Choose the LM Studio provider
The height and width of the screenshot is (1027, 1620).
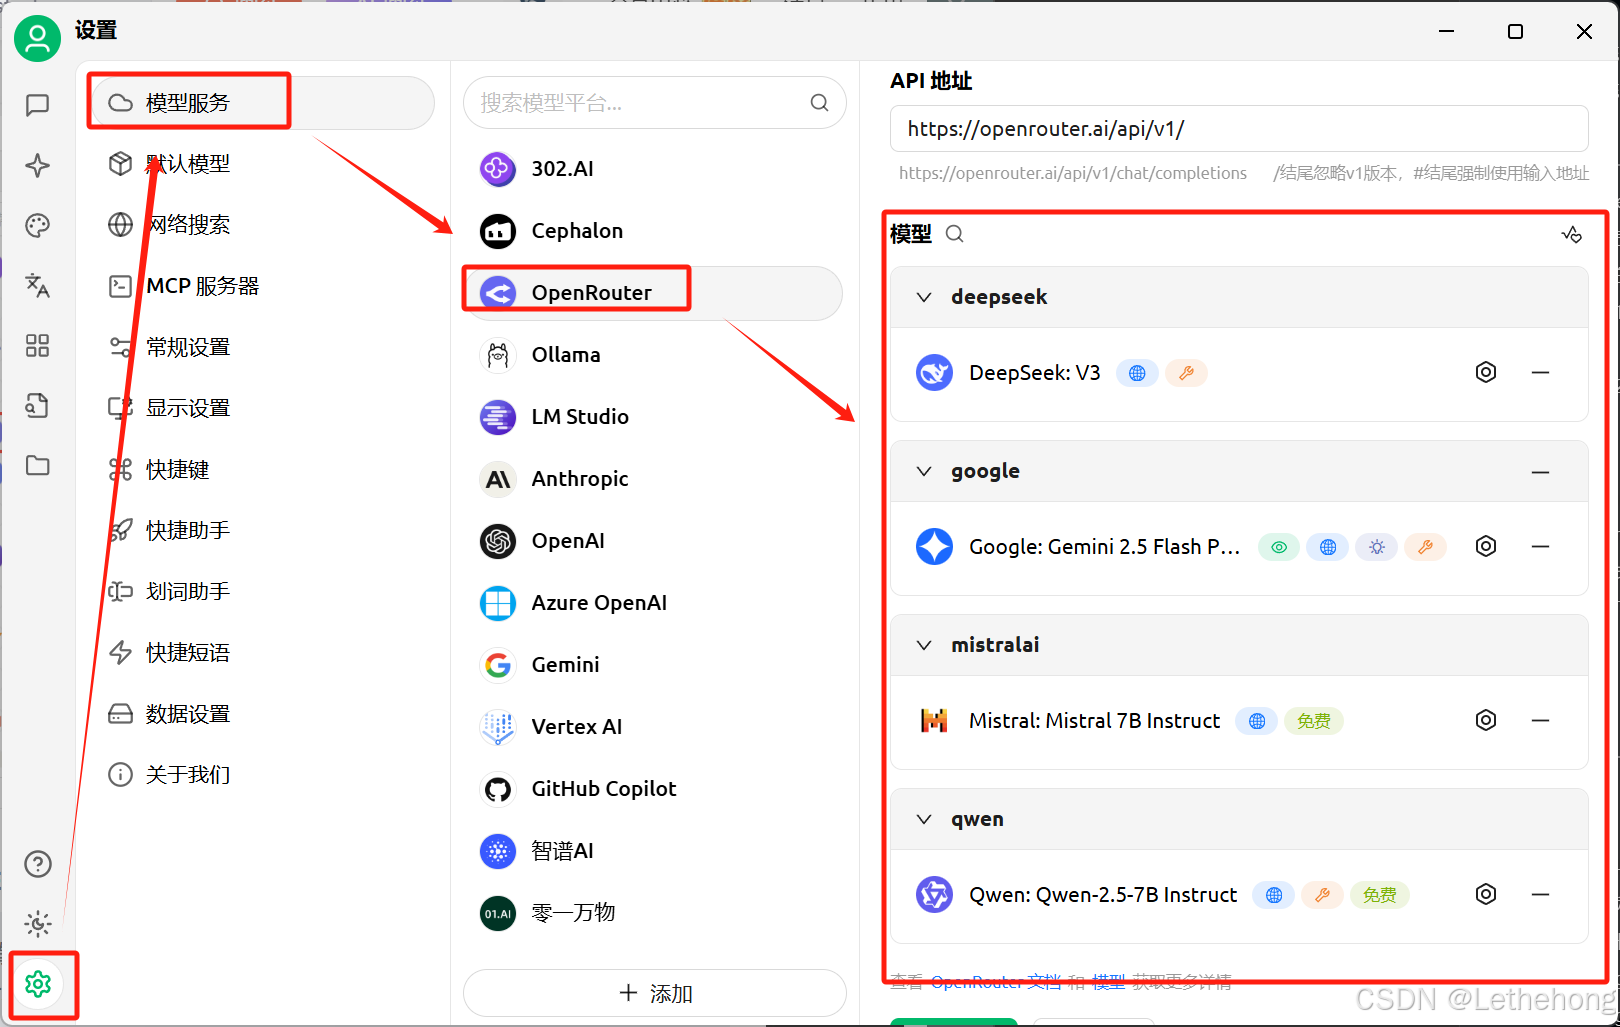pos(655,417)
